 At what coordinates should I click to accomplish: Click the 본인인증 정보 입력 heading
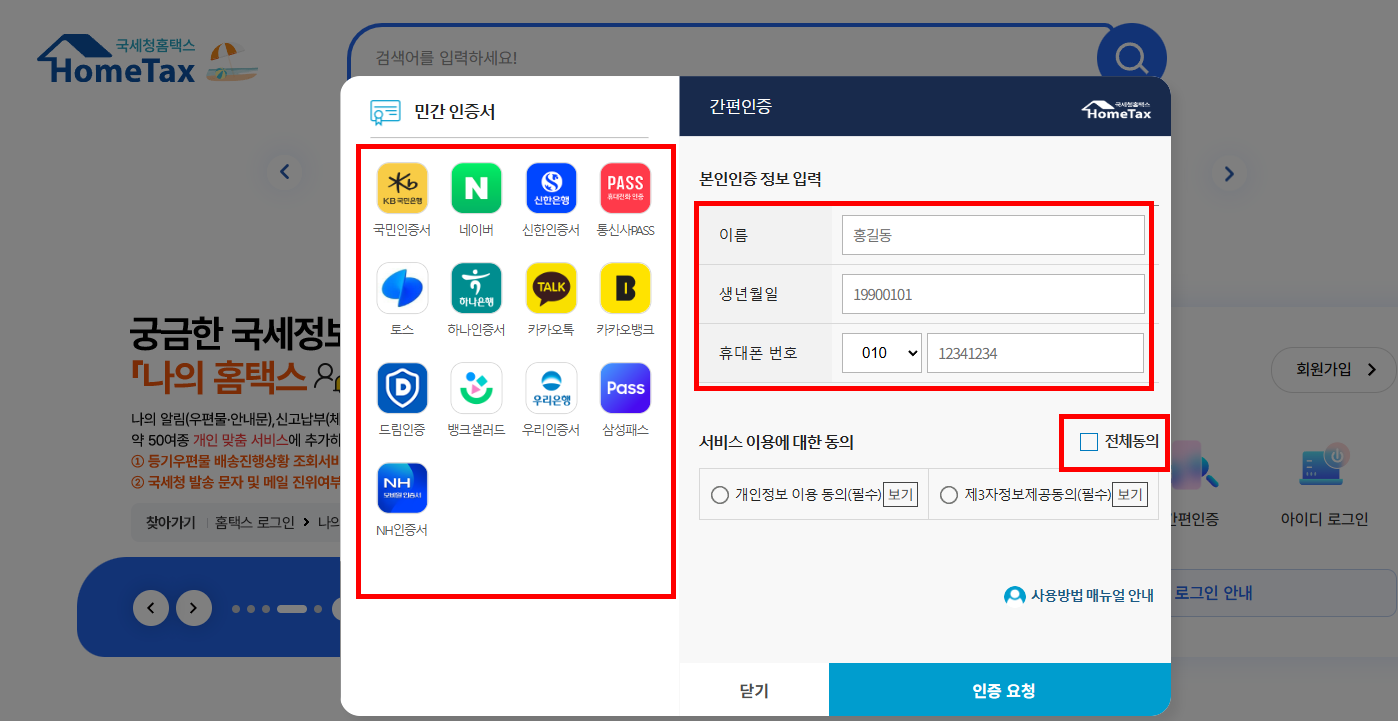click(760, 180)
